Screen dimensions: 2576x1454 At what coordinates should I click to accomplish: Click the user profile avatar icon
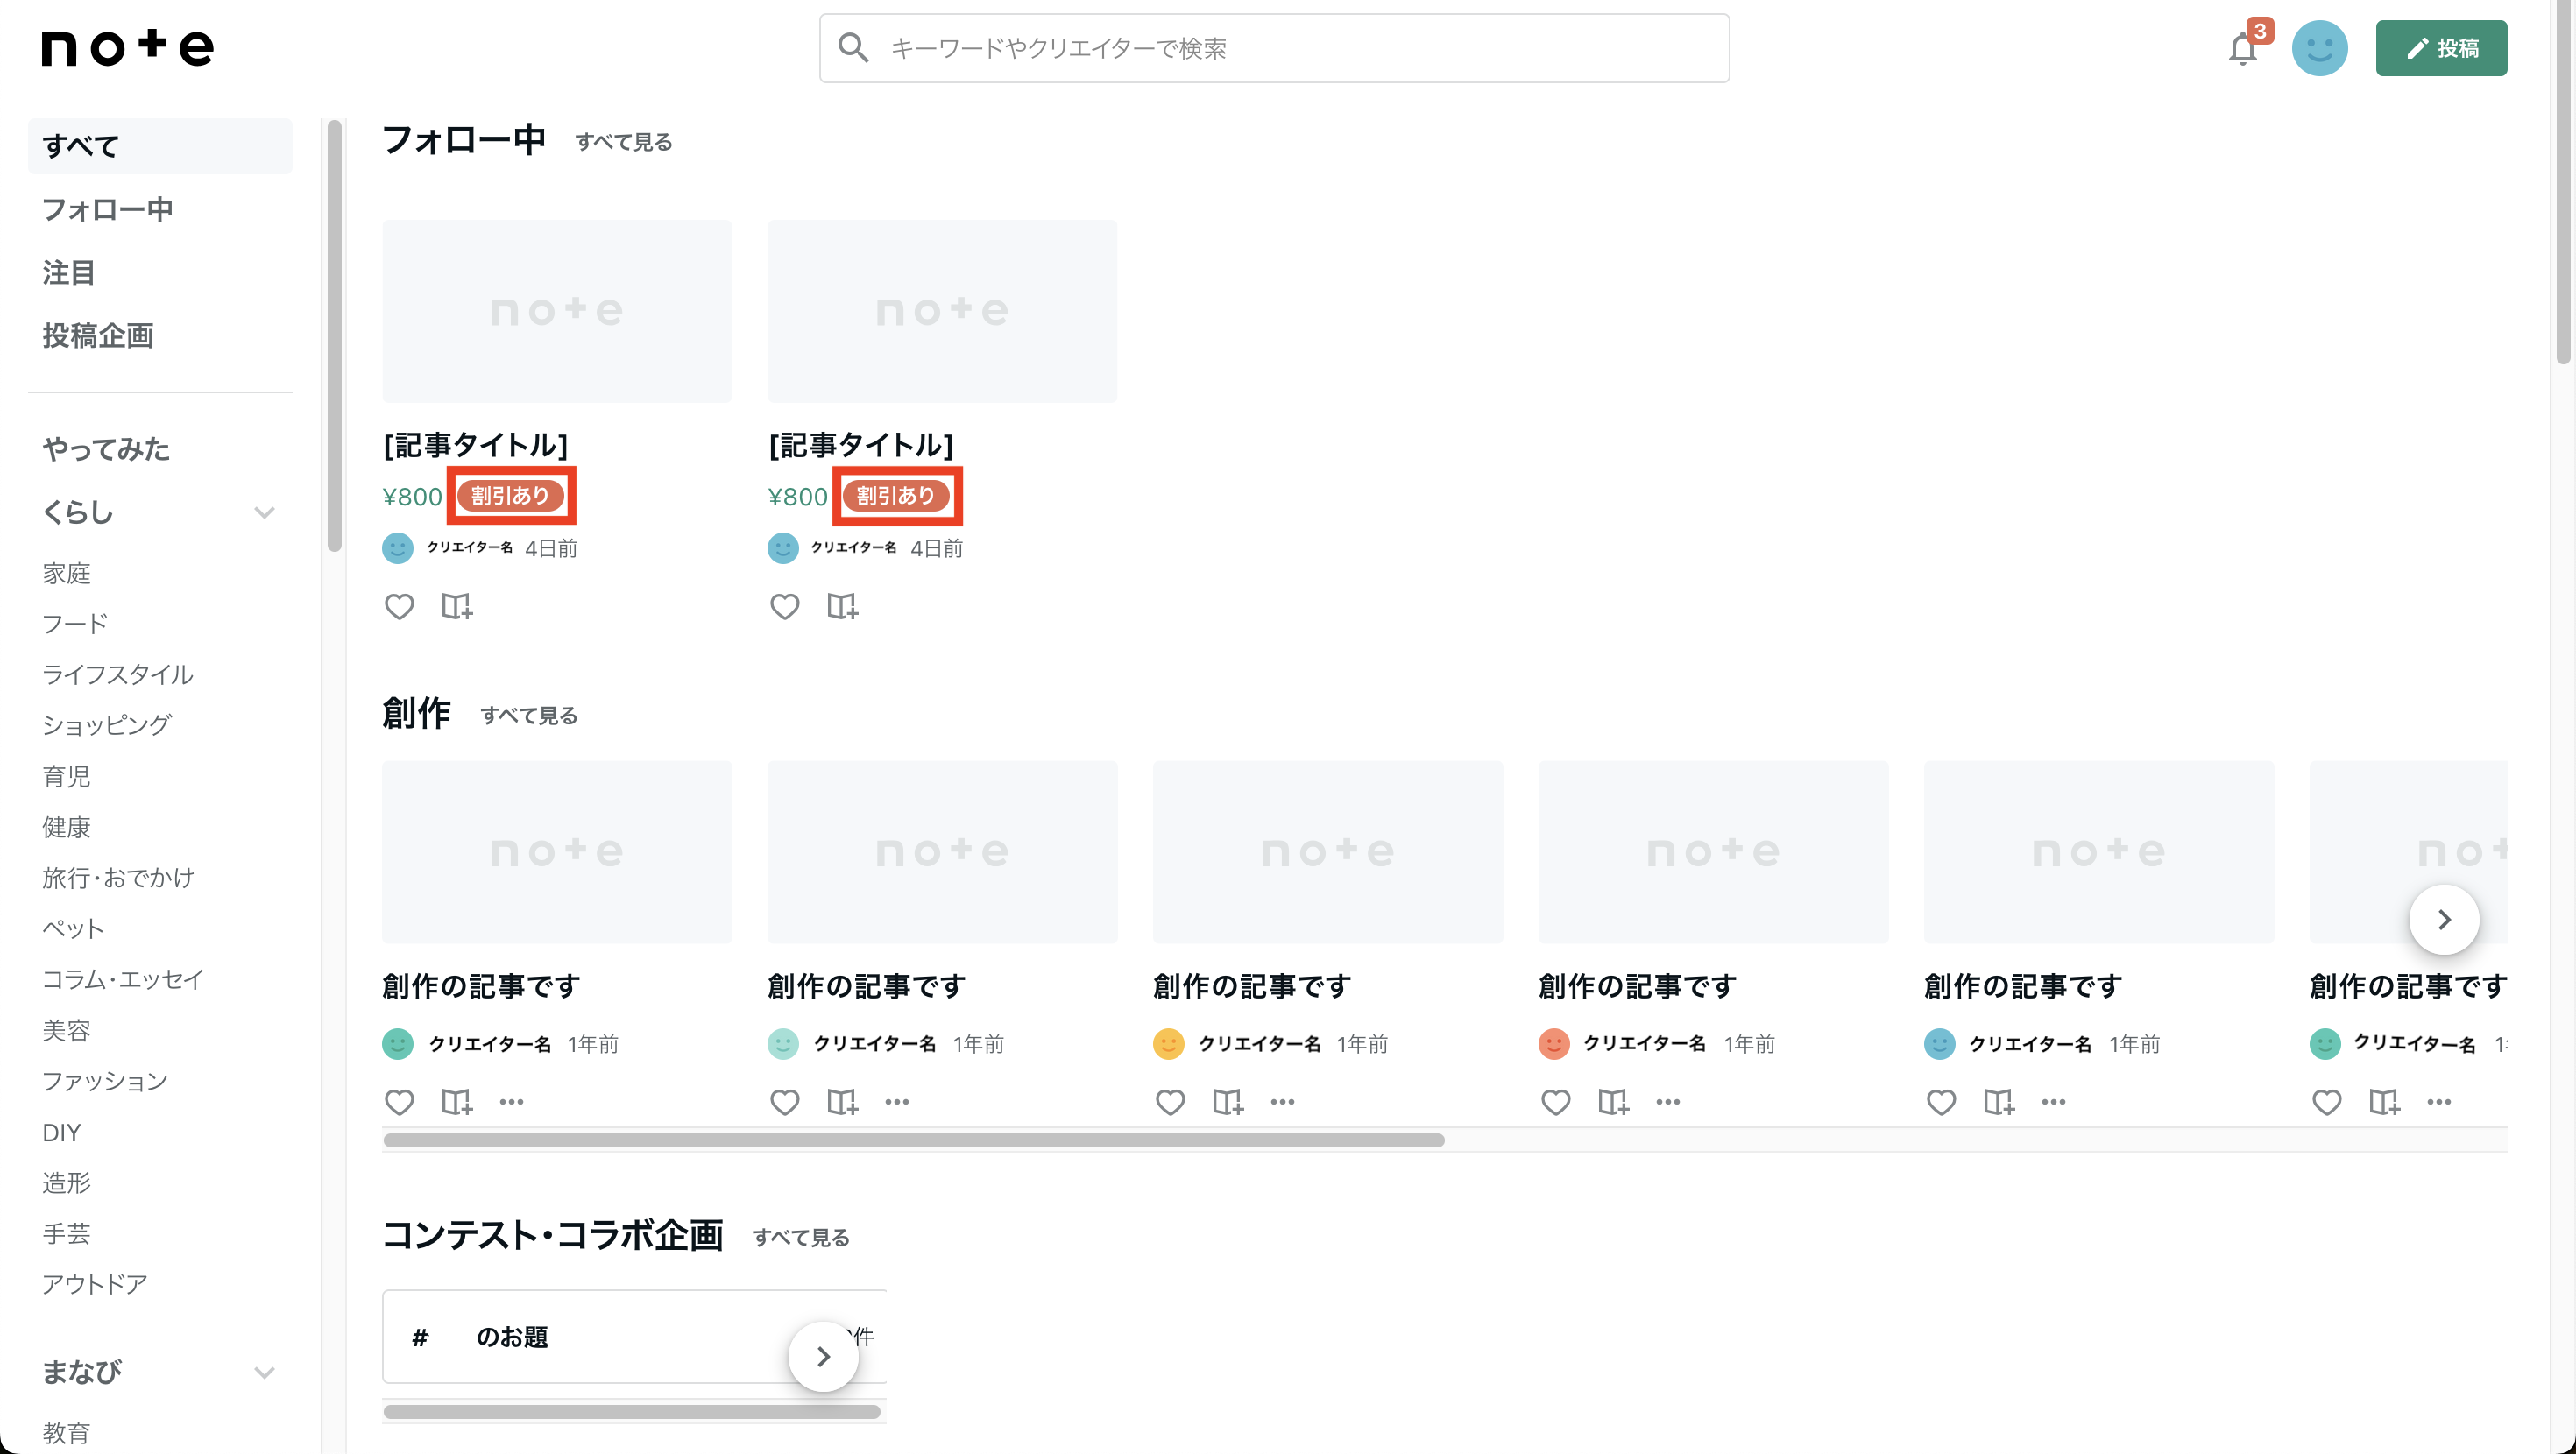pos(2319,48)
